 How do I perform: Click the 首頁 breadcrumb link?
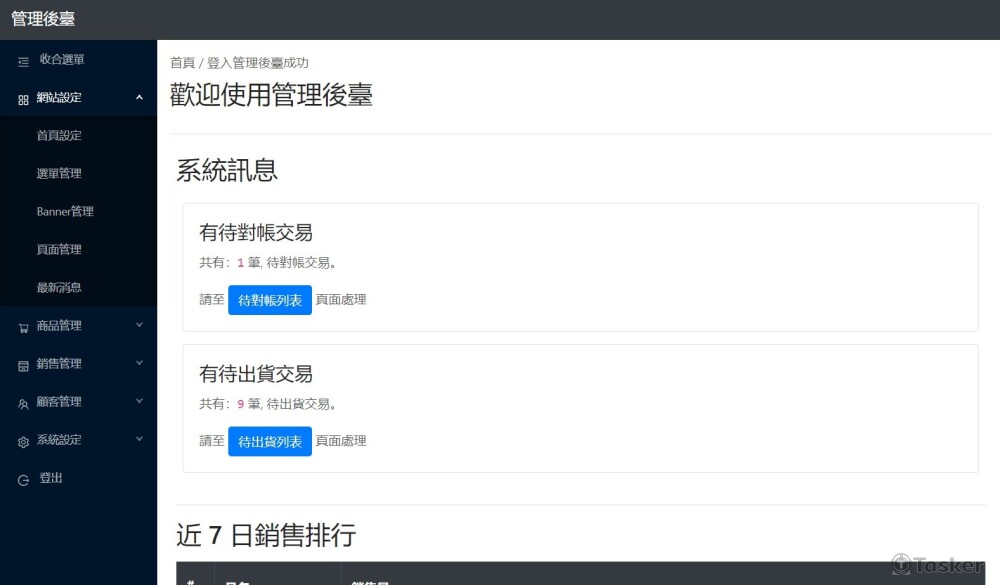(182, 63)
